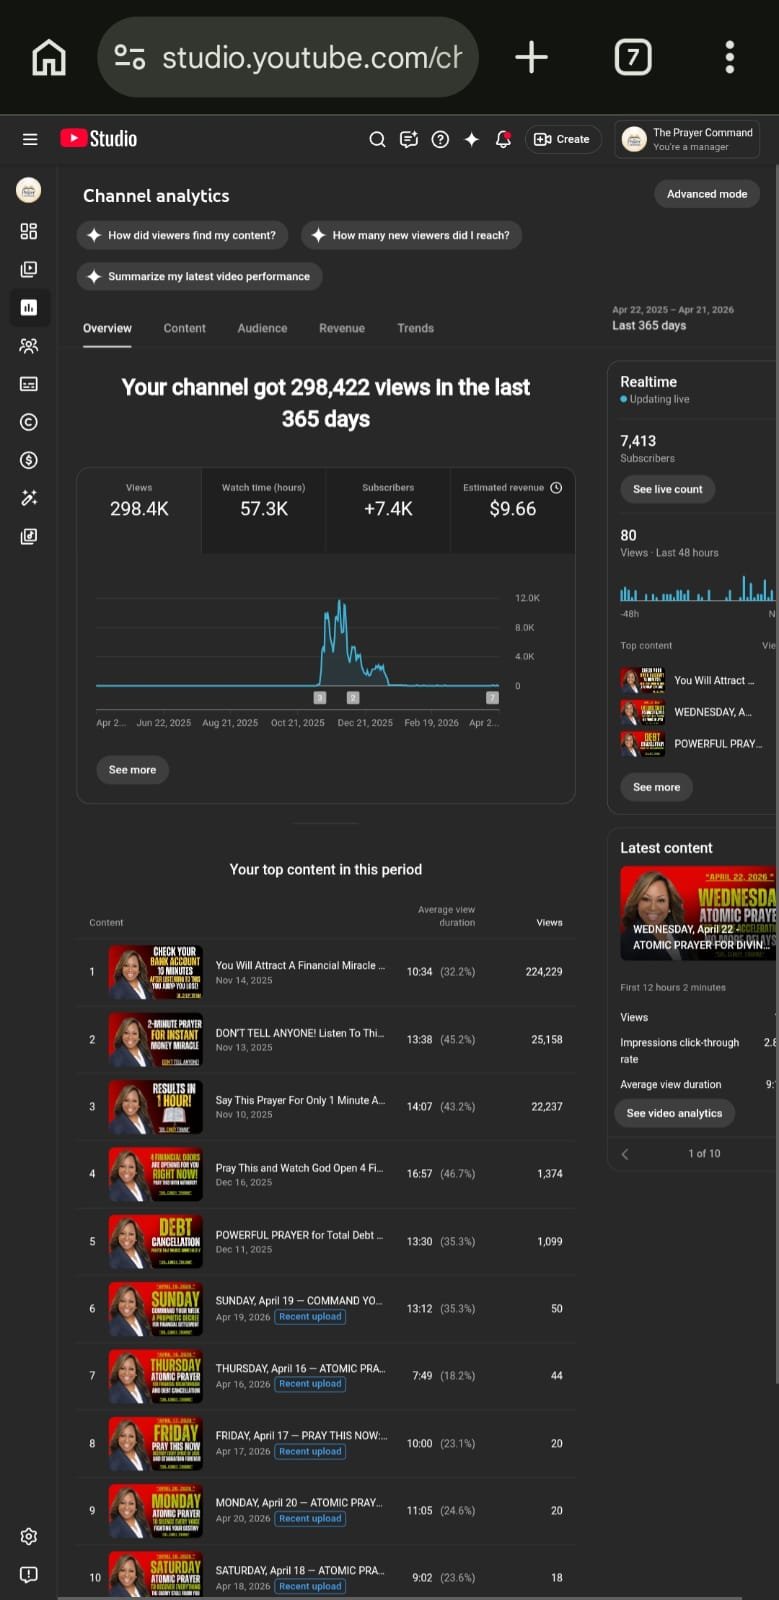Image resolution: width=779 pixels, height=1600 pixels.
Task: Click See live count button
Action: coord(667,489)
